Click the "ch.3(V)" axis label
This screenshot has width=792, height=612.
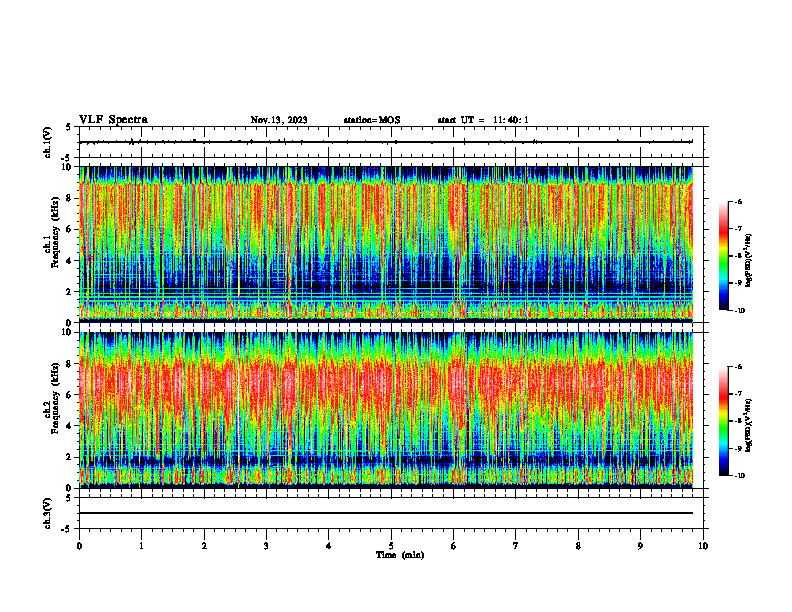tap(48, 513)
